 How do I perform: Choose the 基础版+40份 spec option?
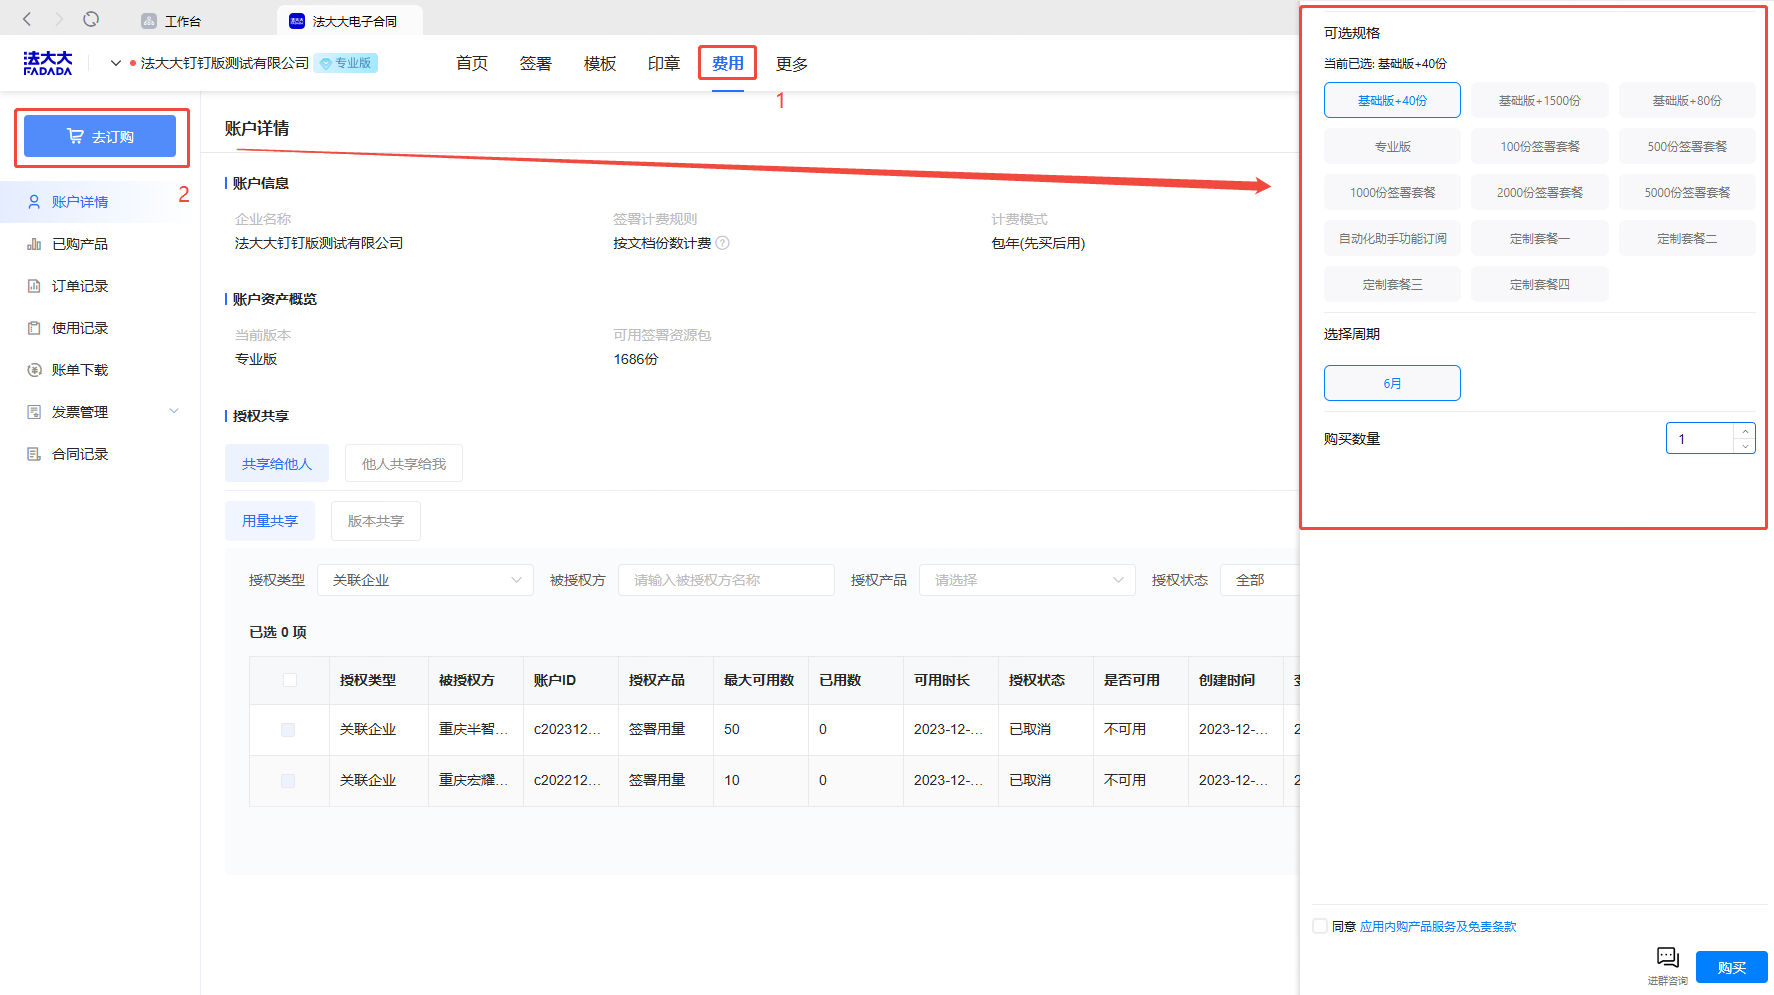click(x=1392, y=100)
